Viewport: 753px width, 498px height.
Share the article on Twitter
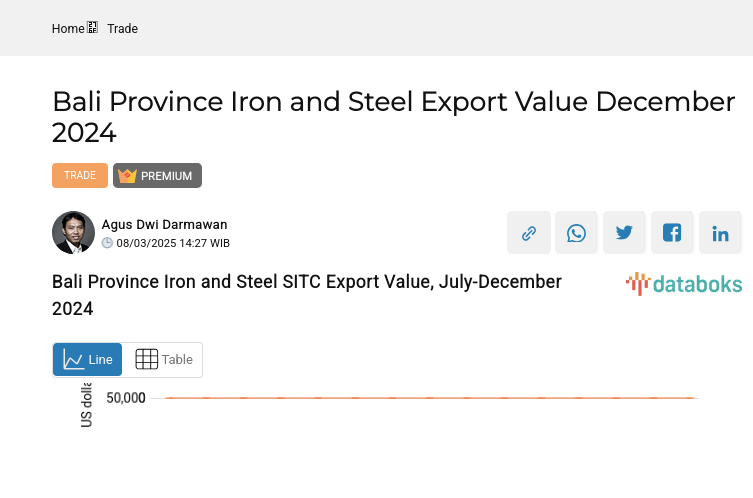coord(624,233)
